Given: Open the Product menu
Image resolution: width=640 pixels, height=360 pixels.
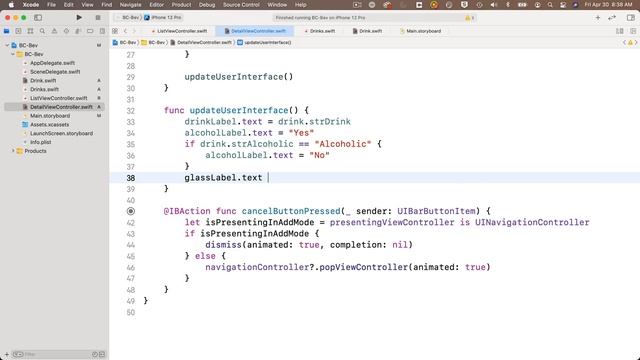Looking at the screenshot, I should [x=181, y=5].
